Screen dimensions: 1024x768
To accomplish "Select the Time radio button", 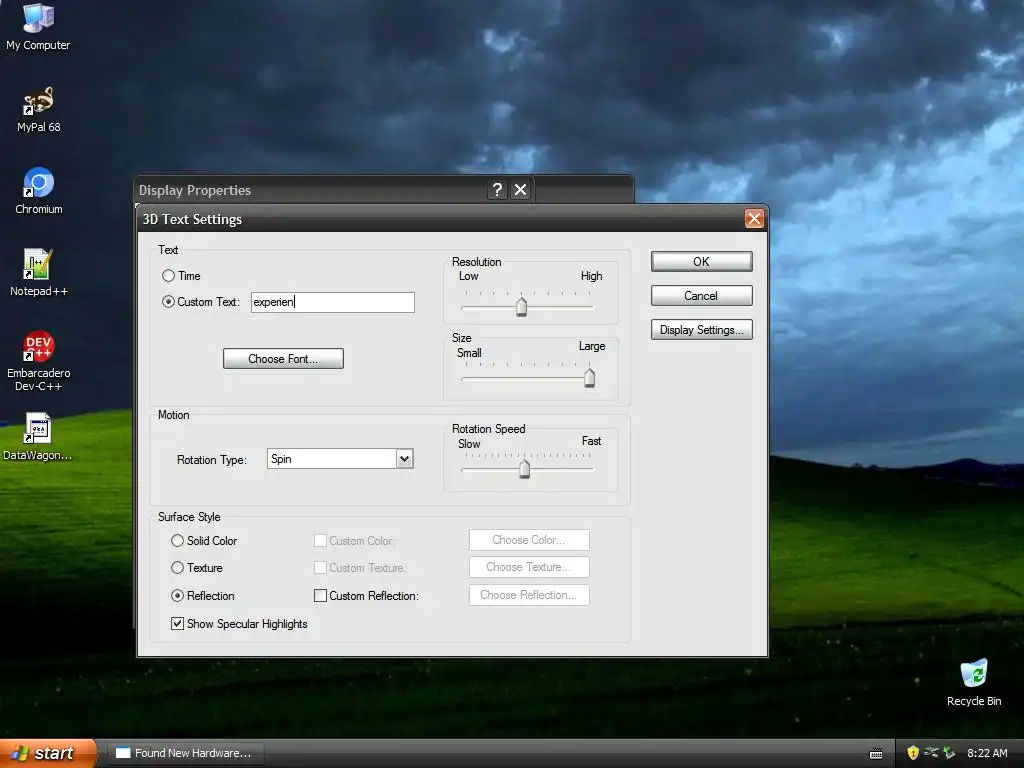I will pyautogui.click(x=168, y=276).
